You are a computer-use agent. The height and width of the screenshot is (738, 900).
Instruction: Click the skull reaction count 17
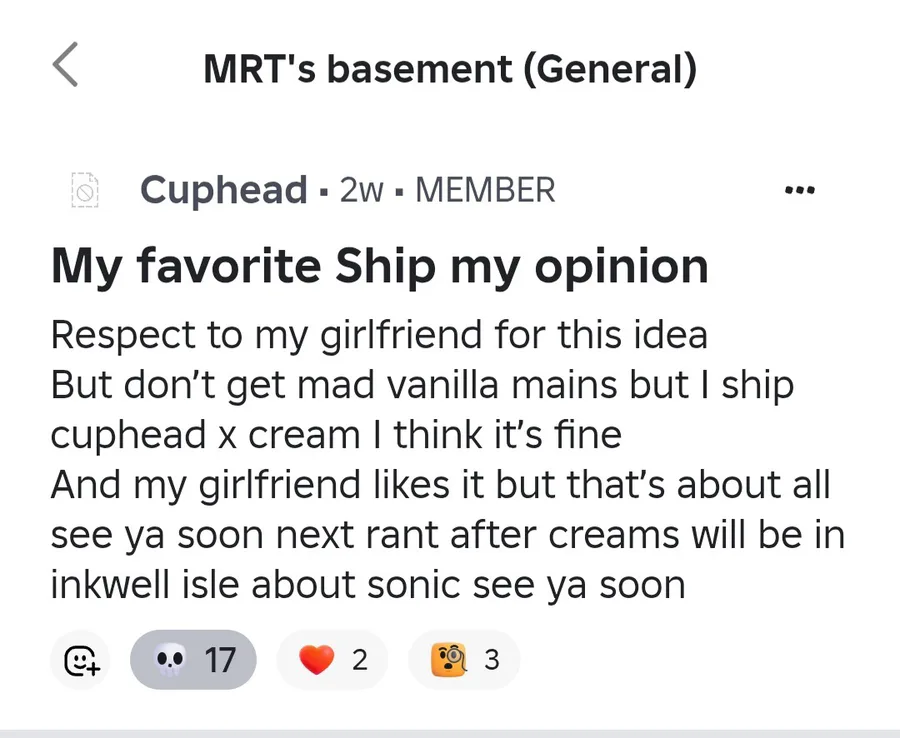click(x=220, y=660)
